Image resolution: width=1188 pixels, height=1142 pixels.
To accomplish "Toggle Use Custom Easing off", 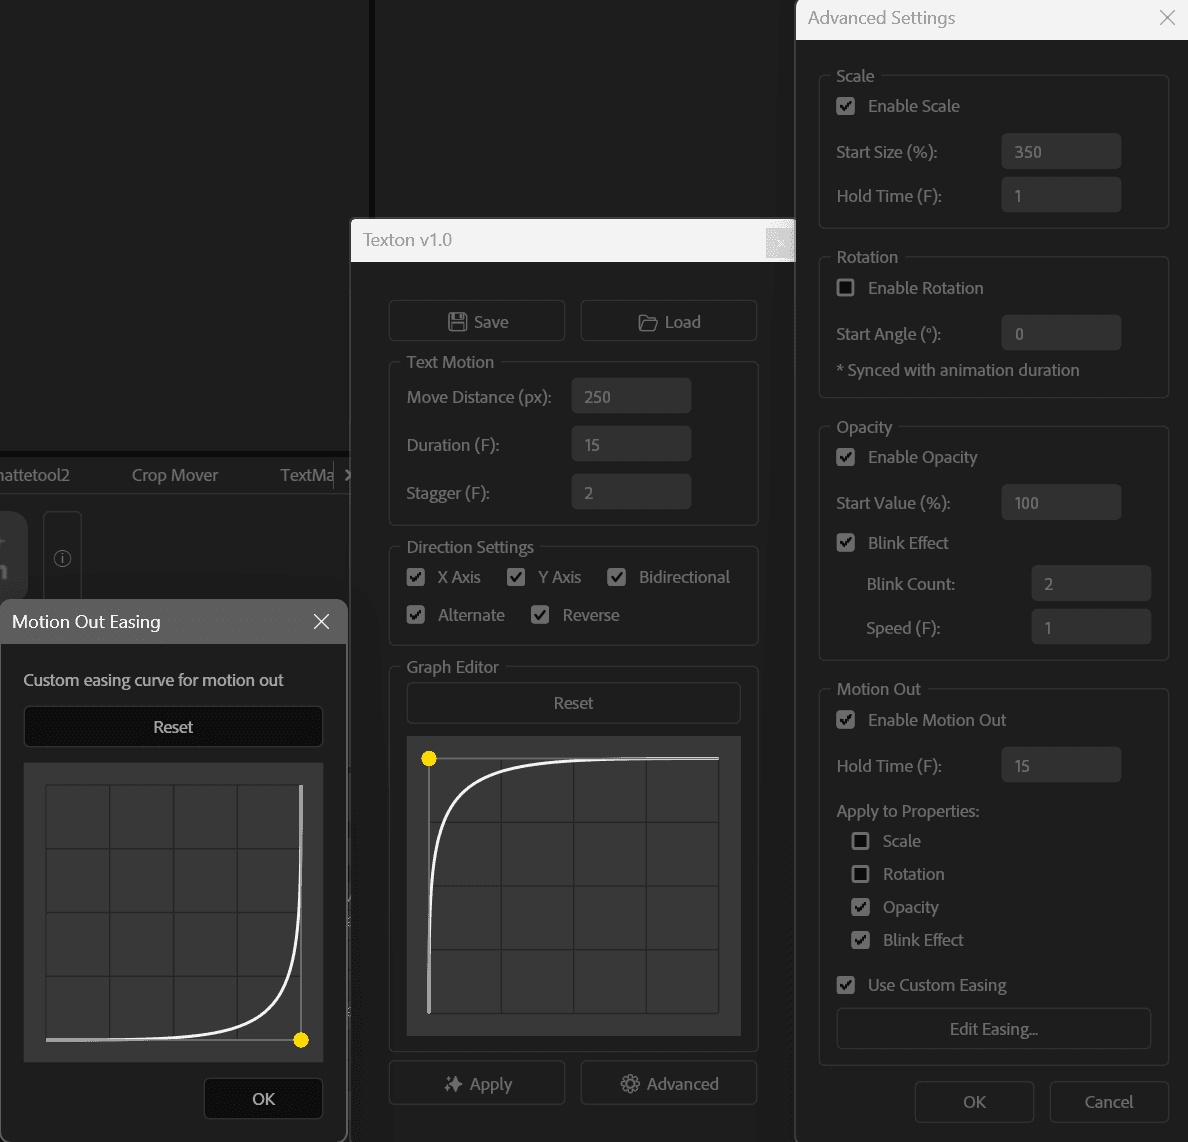I will click(845, 985).
